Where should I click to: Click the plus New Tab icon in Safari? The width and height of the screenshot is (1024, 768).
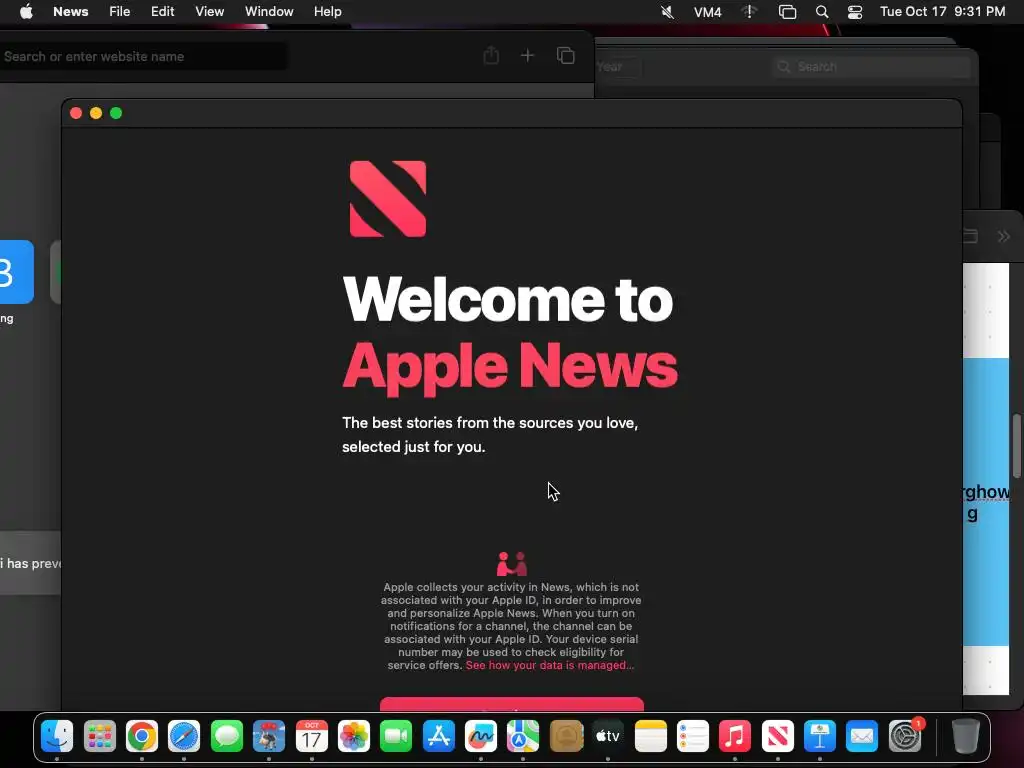pos(528,56)
